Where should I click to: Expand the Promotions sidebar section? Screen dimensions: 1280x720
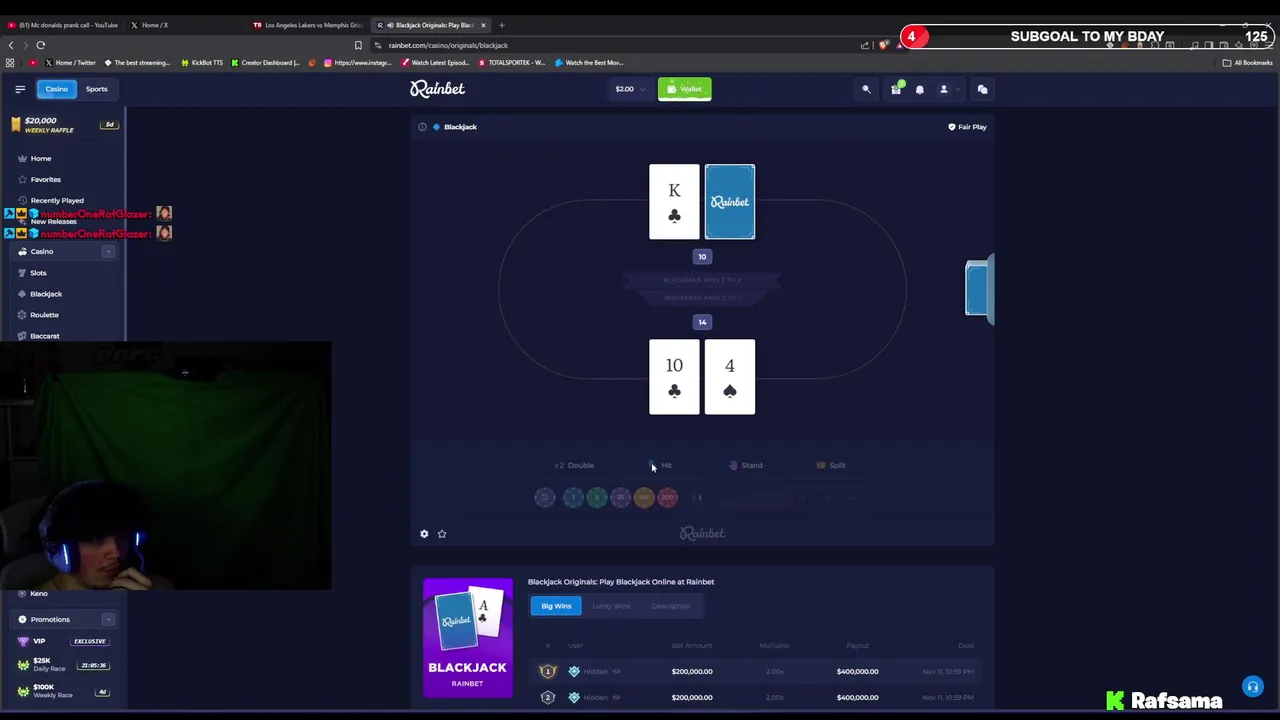pos(108,620)
